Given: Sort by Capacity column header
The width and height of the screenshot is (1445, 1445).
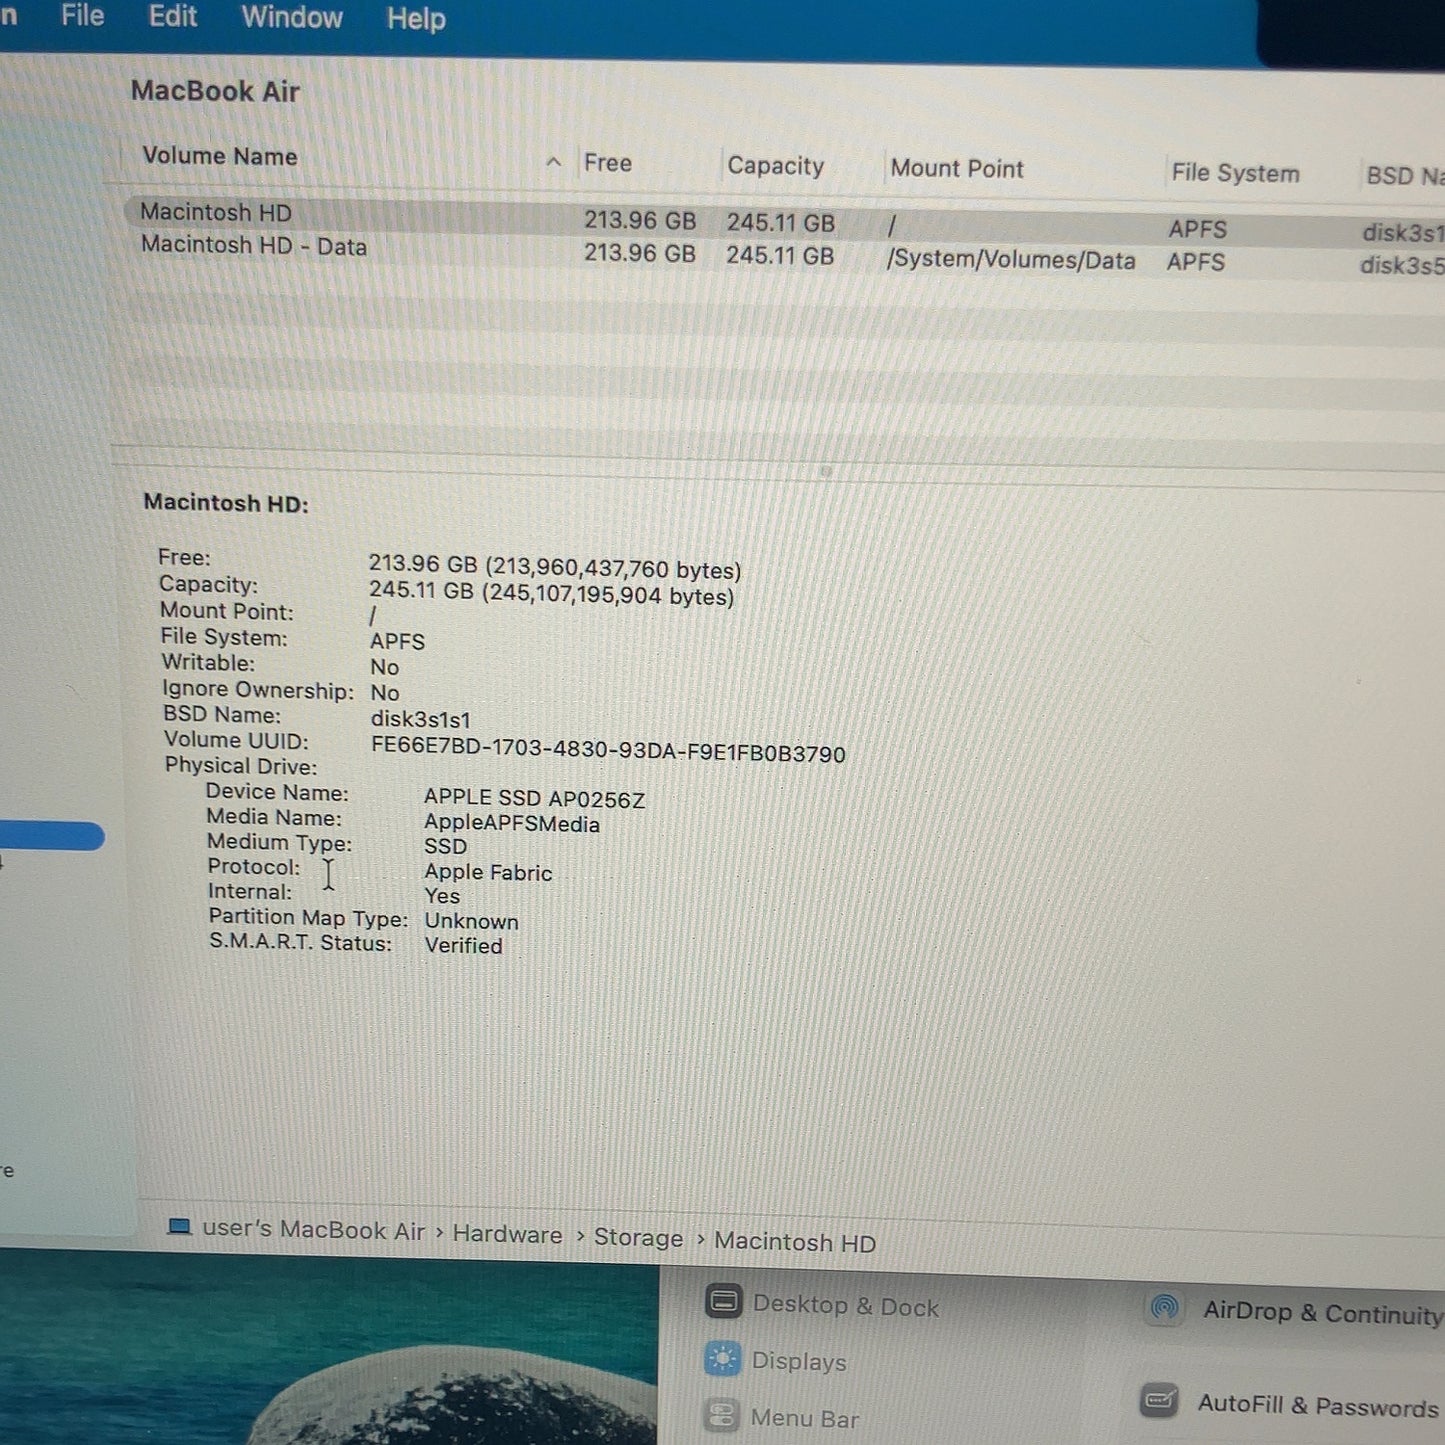Looking at the screenshot, I should [x=776, y=166].
